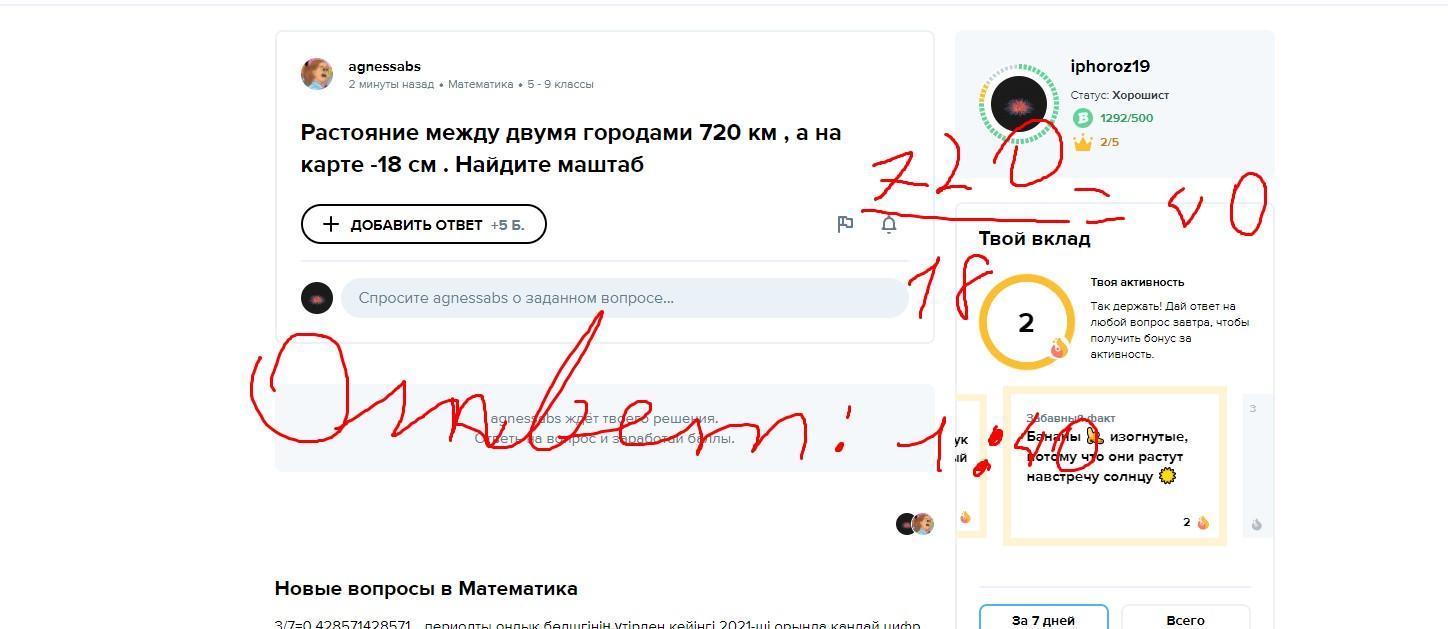Open the new question about 3/7 period
1448x629 pixels.
click(x=597, y=624)
